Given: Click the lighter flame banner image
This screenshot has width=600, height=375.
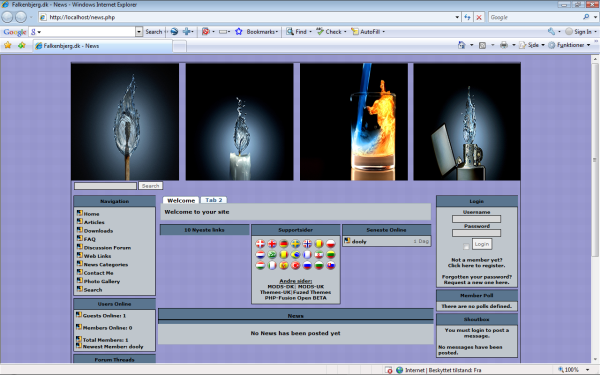Looking at the screenshot, I should pyautogui.click(x=467, y=122).
